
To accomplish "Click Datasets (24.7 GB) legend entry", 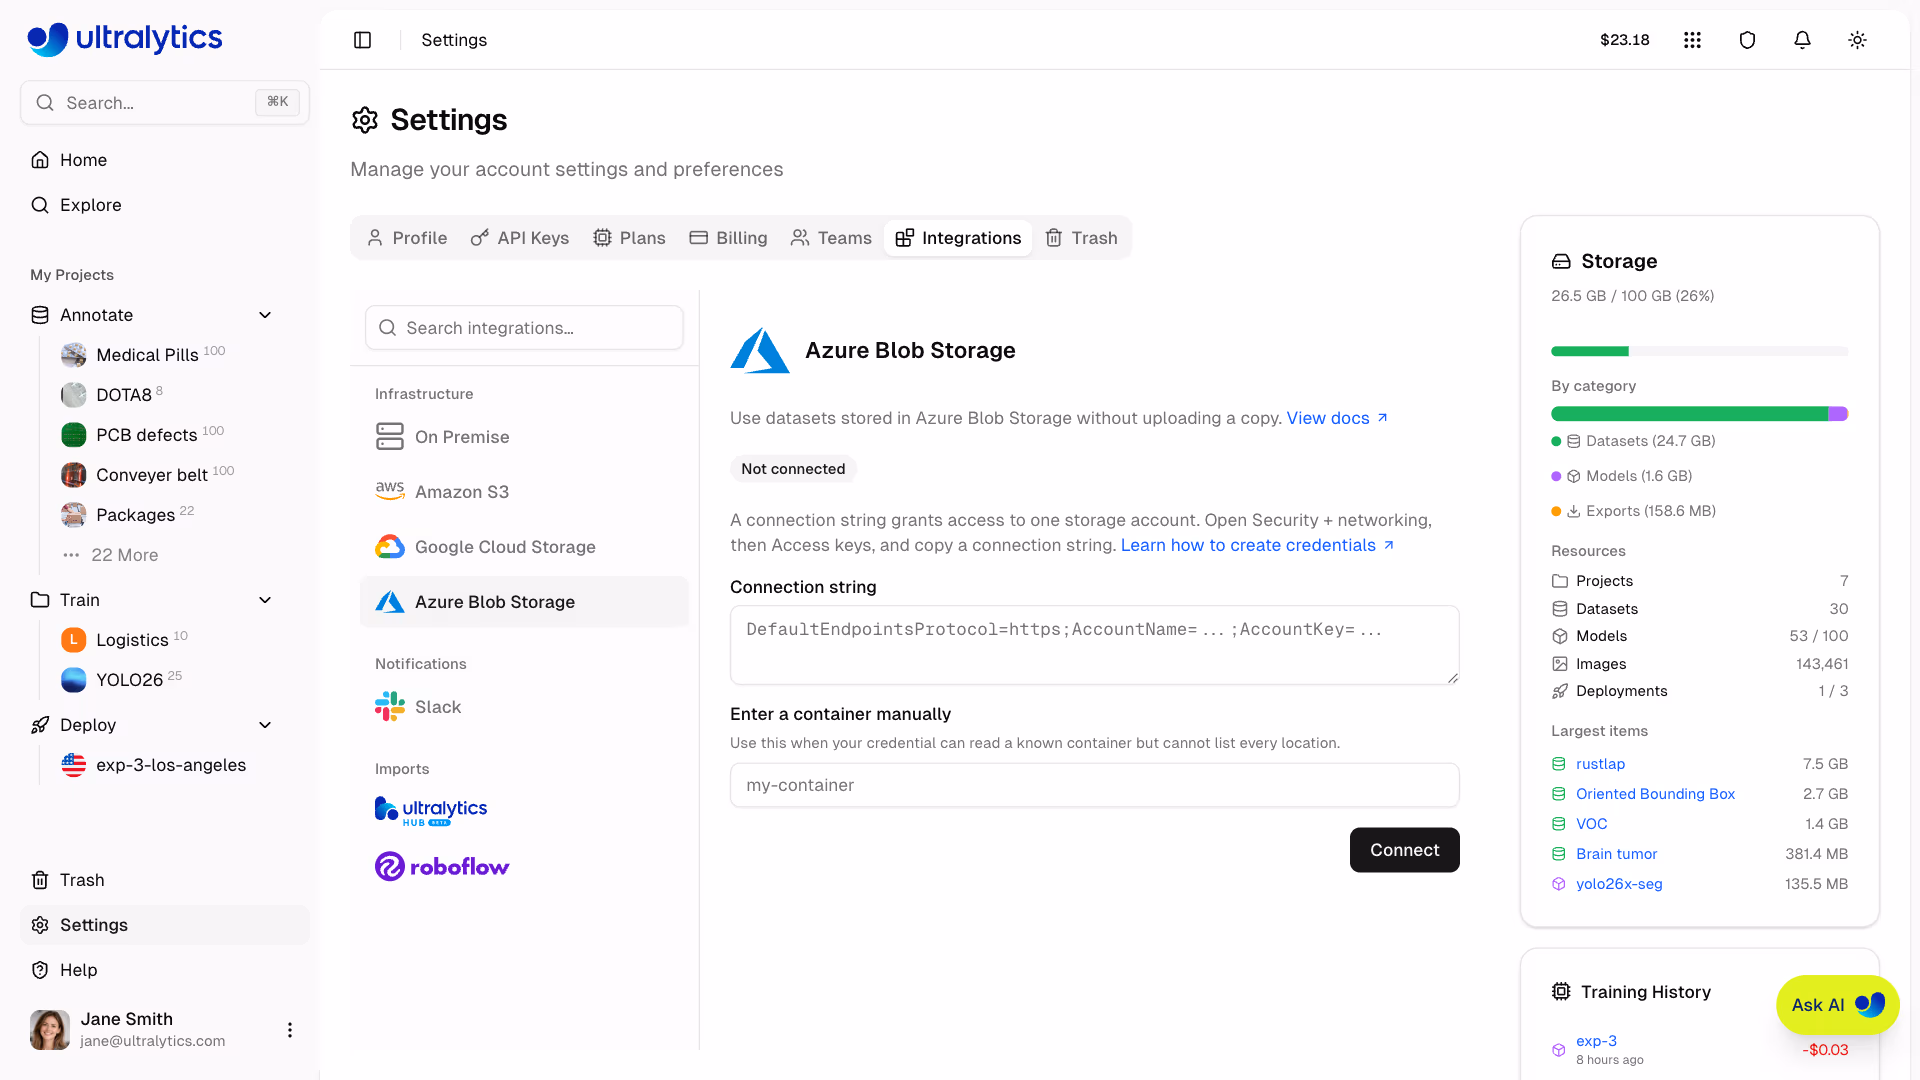I will pyautogui.click(x=1633, y=441).
